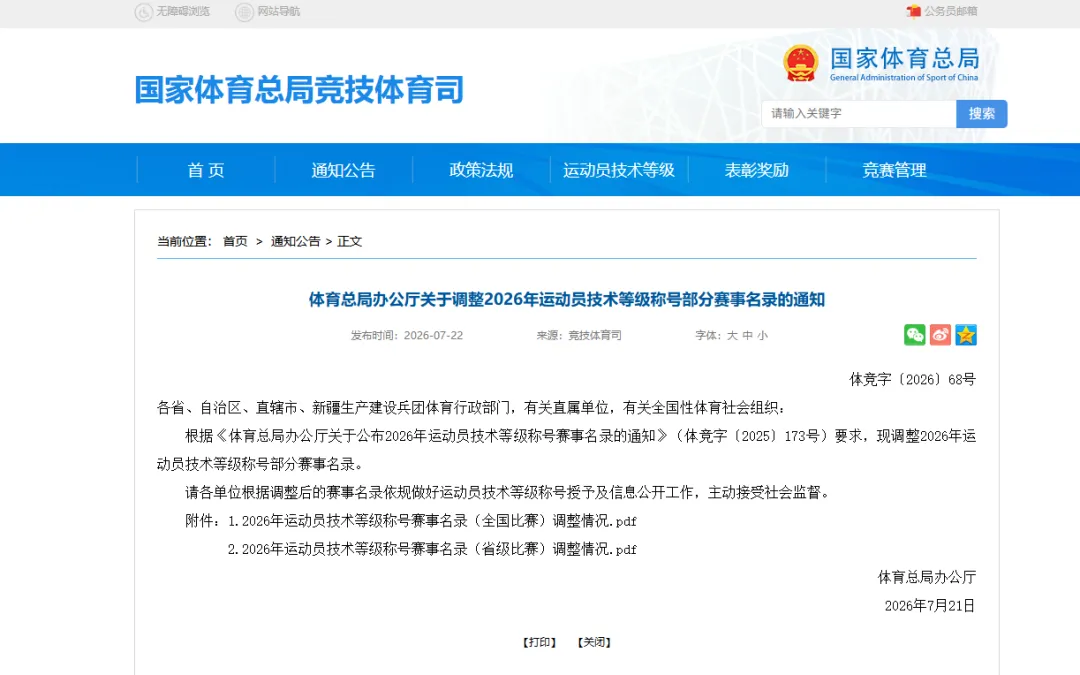
Task: Open attachment 全国比赛 调整情况.pdf
Action: coord(439,521)
